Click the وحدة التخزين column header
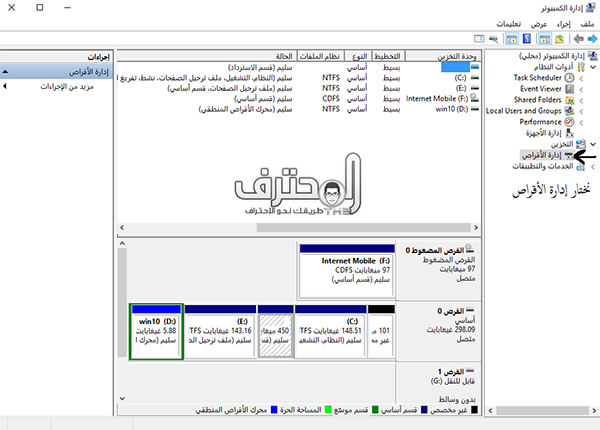The height and width of the screenshot is (430, 600). (x=455, y=56)
